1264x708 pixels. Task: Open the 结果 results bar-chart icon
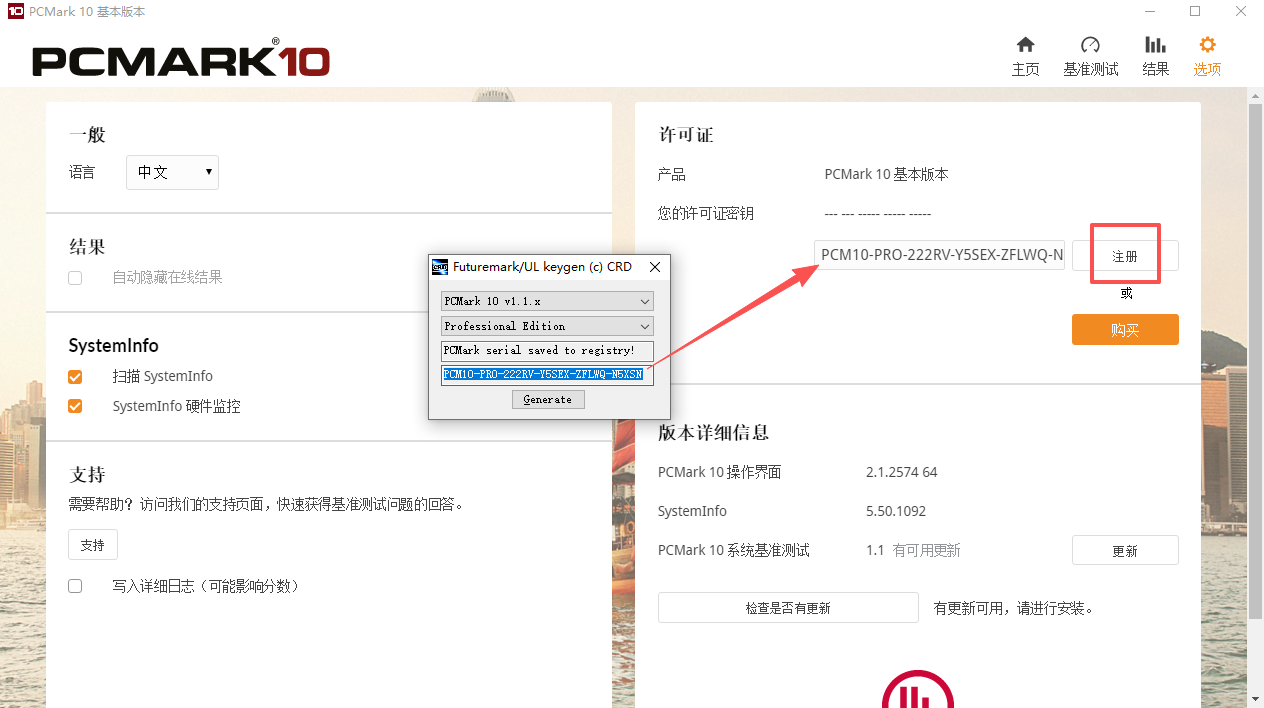pyautogui.click(x=1155, y=45)
